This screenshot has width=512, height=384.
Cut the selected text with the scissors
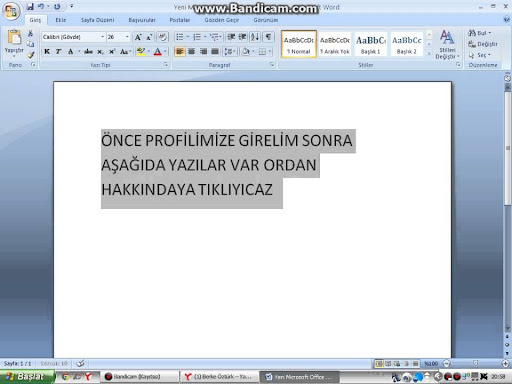[x=30, y=33]
